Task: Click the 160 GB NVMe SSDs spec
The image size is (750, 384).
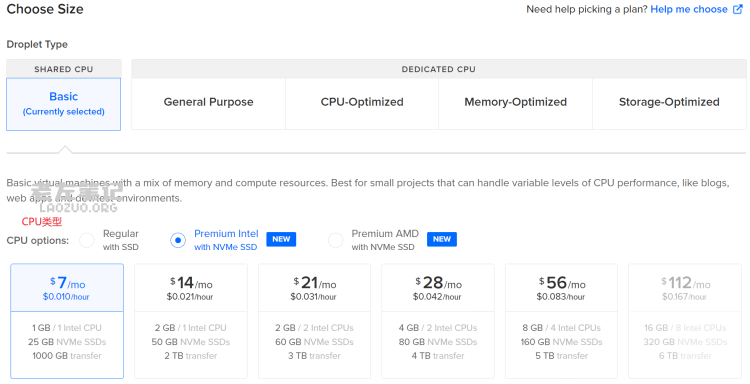Action: [562, 342]
